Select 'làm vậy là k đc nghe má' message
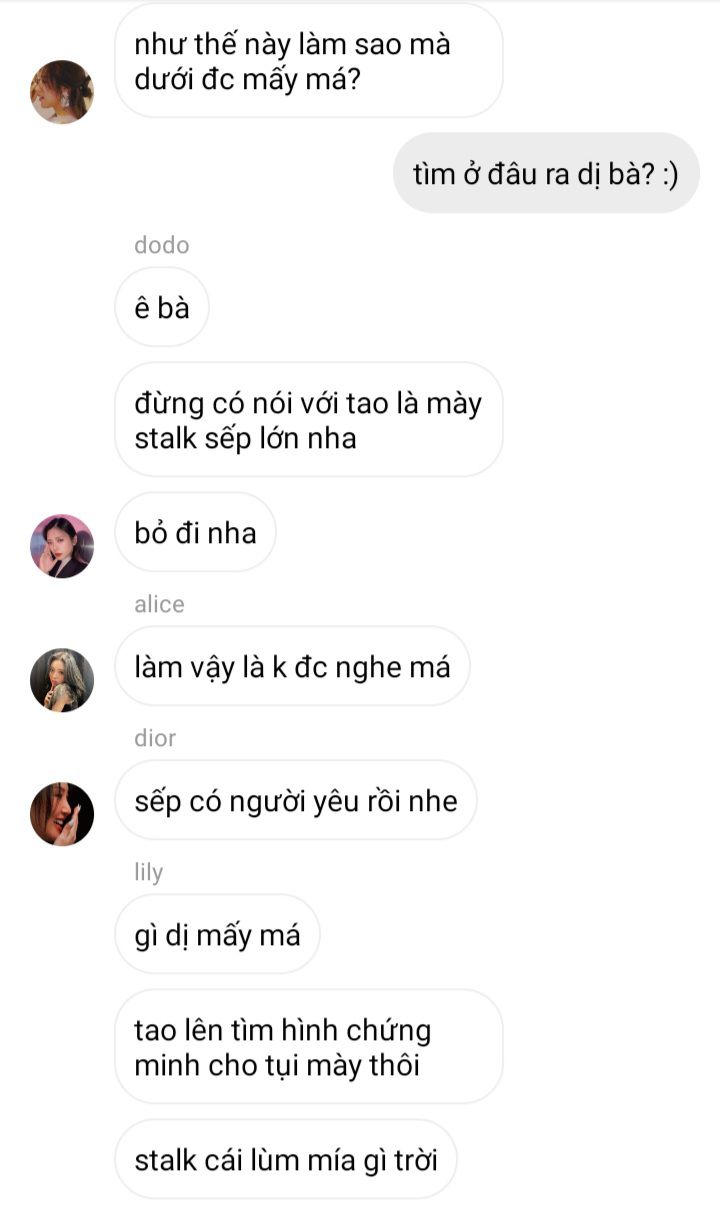 [x=292, y=666]
